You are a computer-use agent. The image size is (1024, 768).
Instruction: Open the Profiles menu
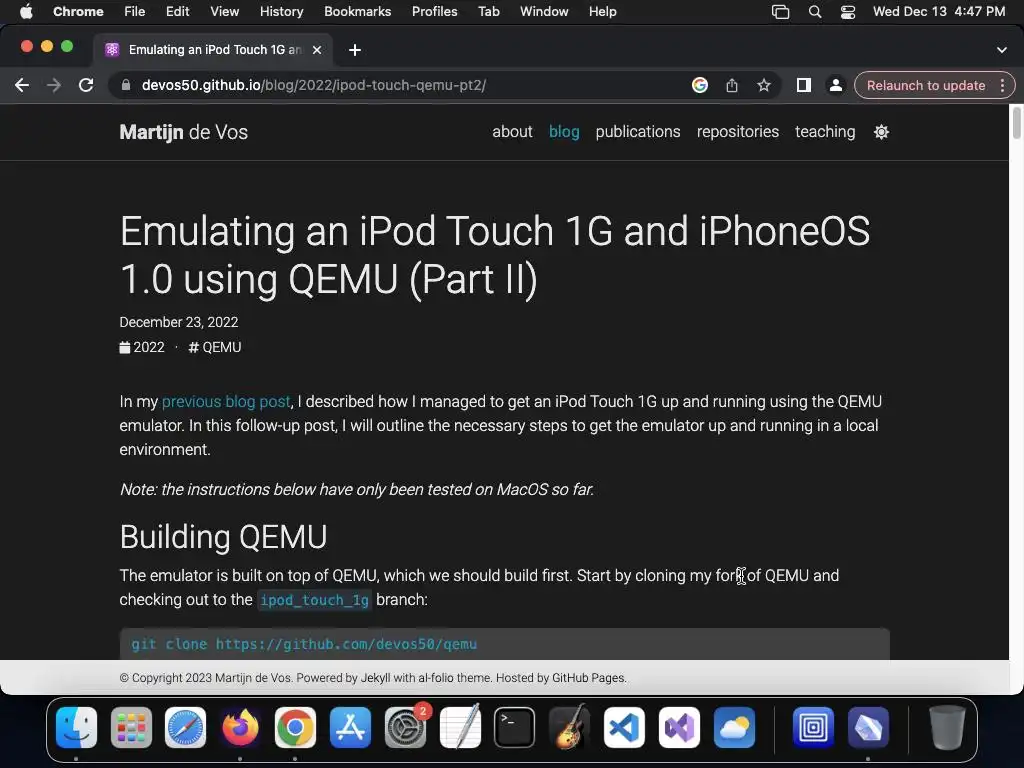click(434, 12)
